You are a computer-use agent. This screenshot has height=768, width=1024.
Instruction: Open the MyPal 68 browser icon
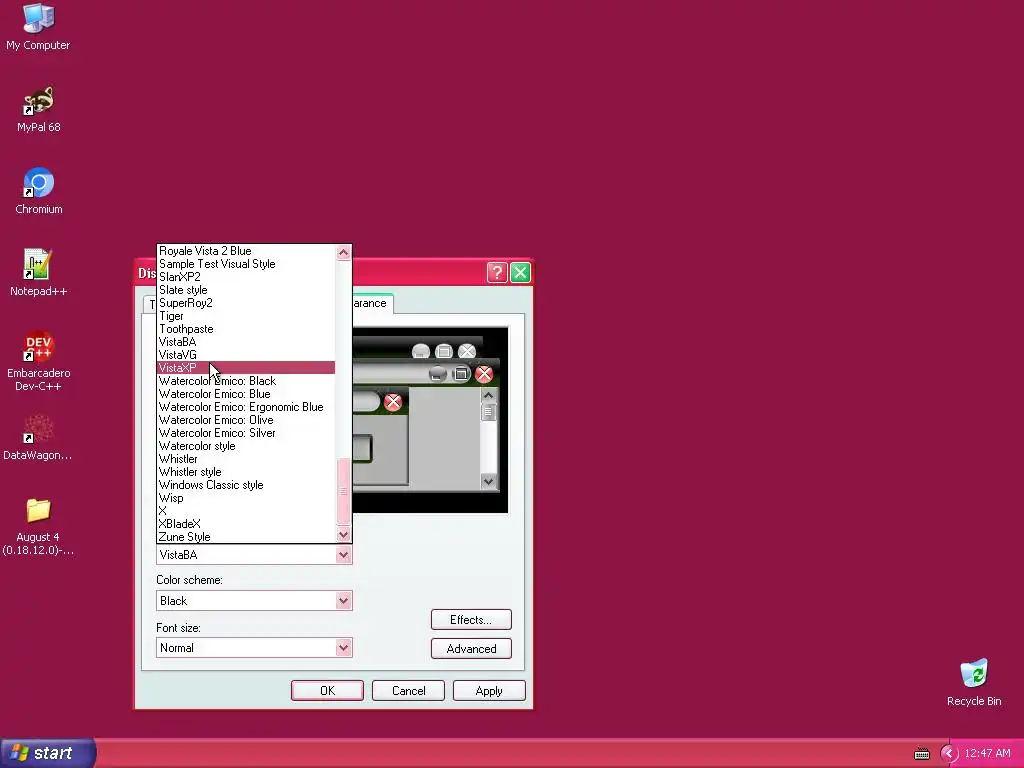coord(39,108)
